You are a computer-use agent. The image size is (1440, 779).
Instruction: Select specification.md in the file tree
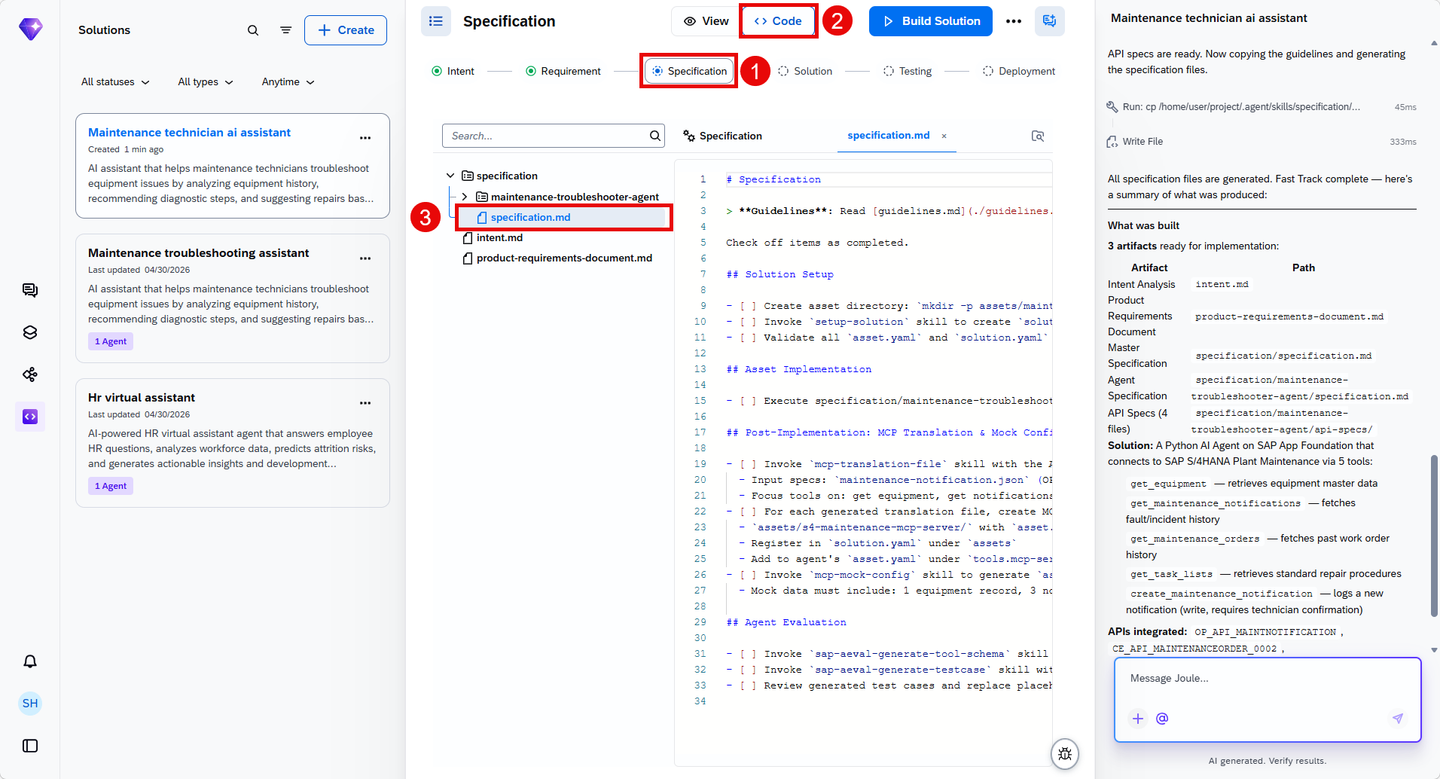564,217
